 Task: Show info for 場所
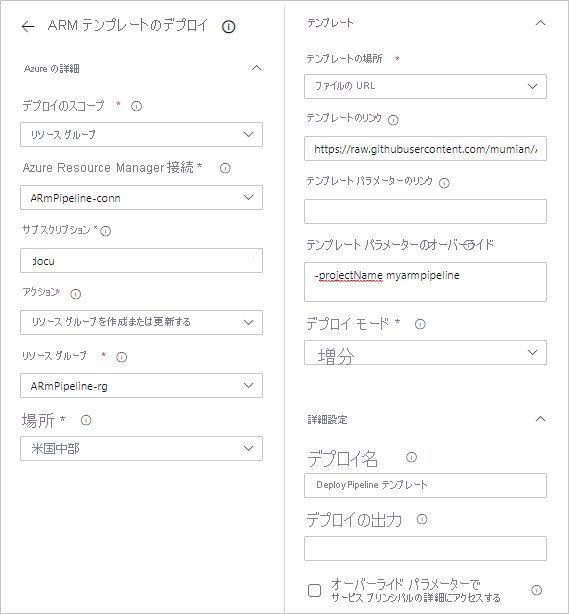[86, 420]
